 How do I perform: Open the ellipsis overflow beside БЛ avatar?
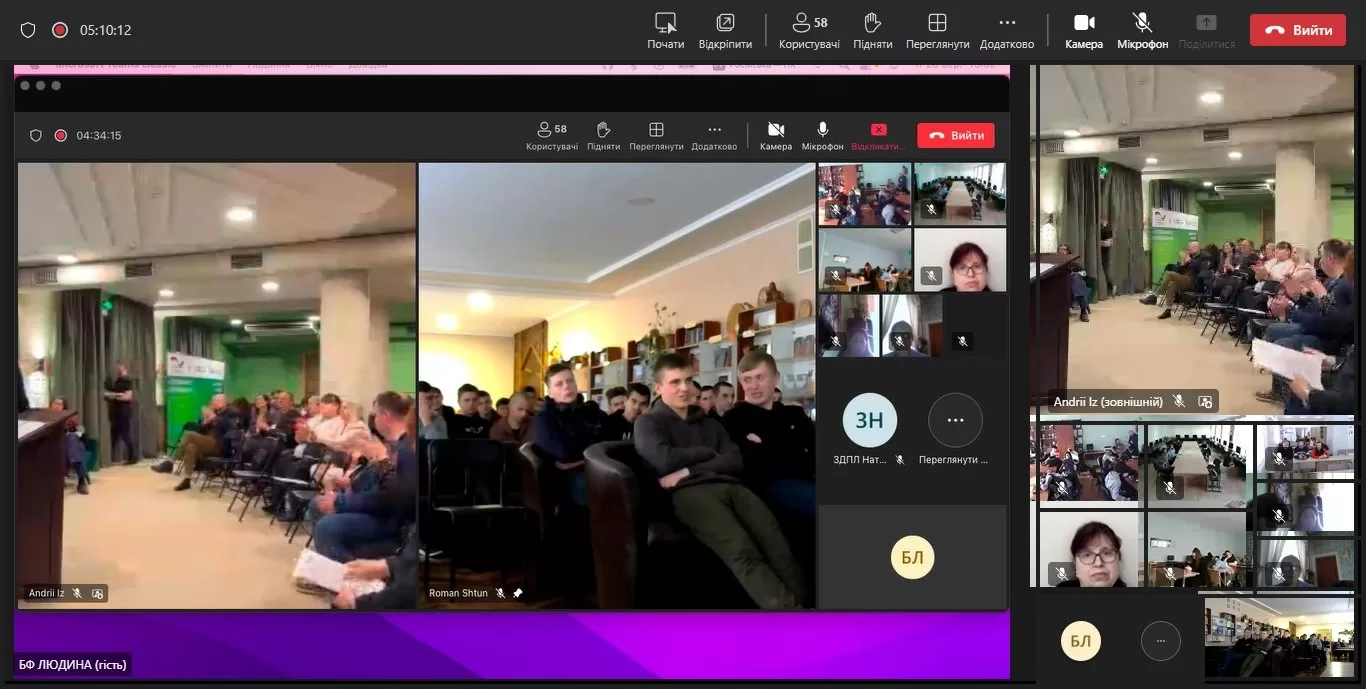coord(1160,641)
